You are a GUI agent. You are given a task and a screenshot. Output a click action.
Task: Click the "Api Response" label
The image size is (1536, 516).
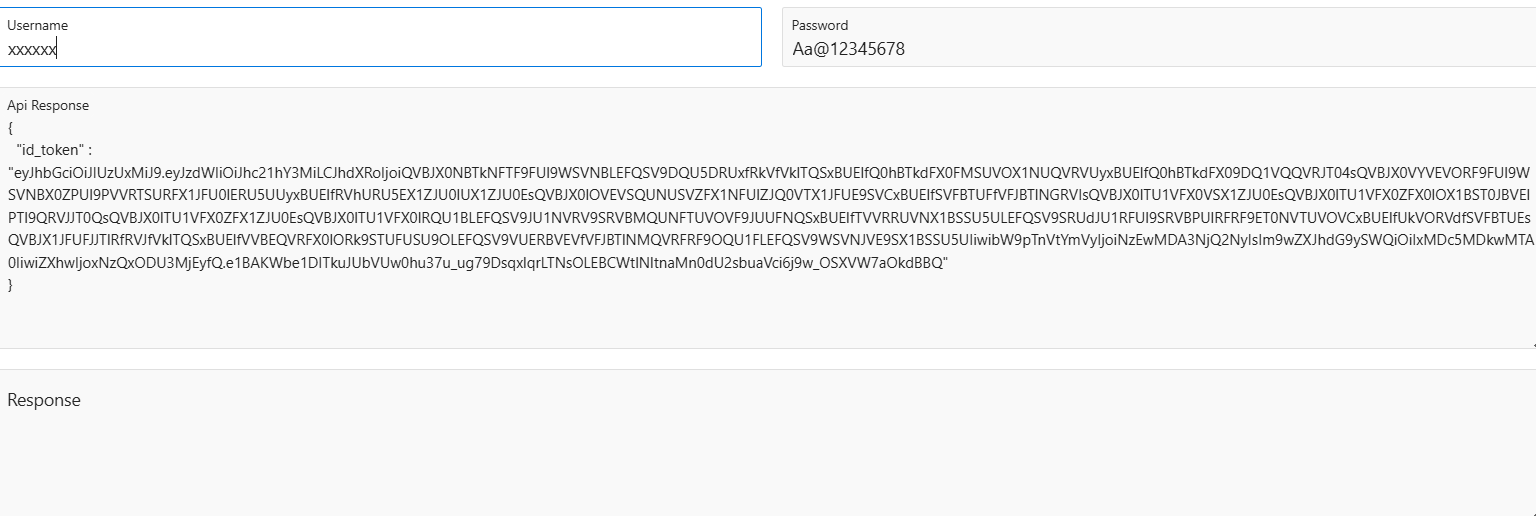coord(48,105)
